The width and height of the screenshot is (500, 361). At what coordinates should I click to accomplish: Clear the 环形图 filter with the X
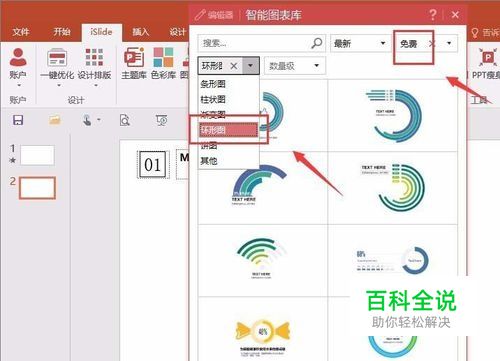234,66
